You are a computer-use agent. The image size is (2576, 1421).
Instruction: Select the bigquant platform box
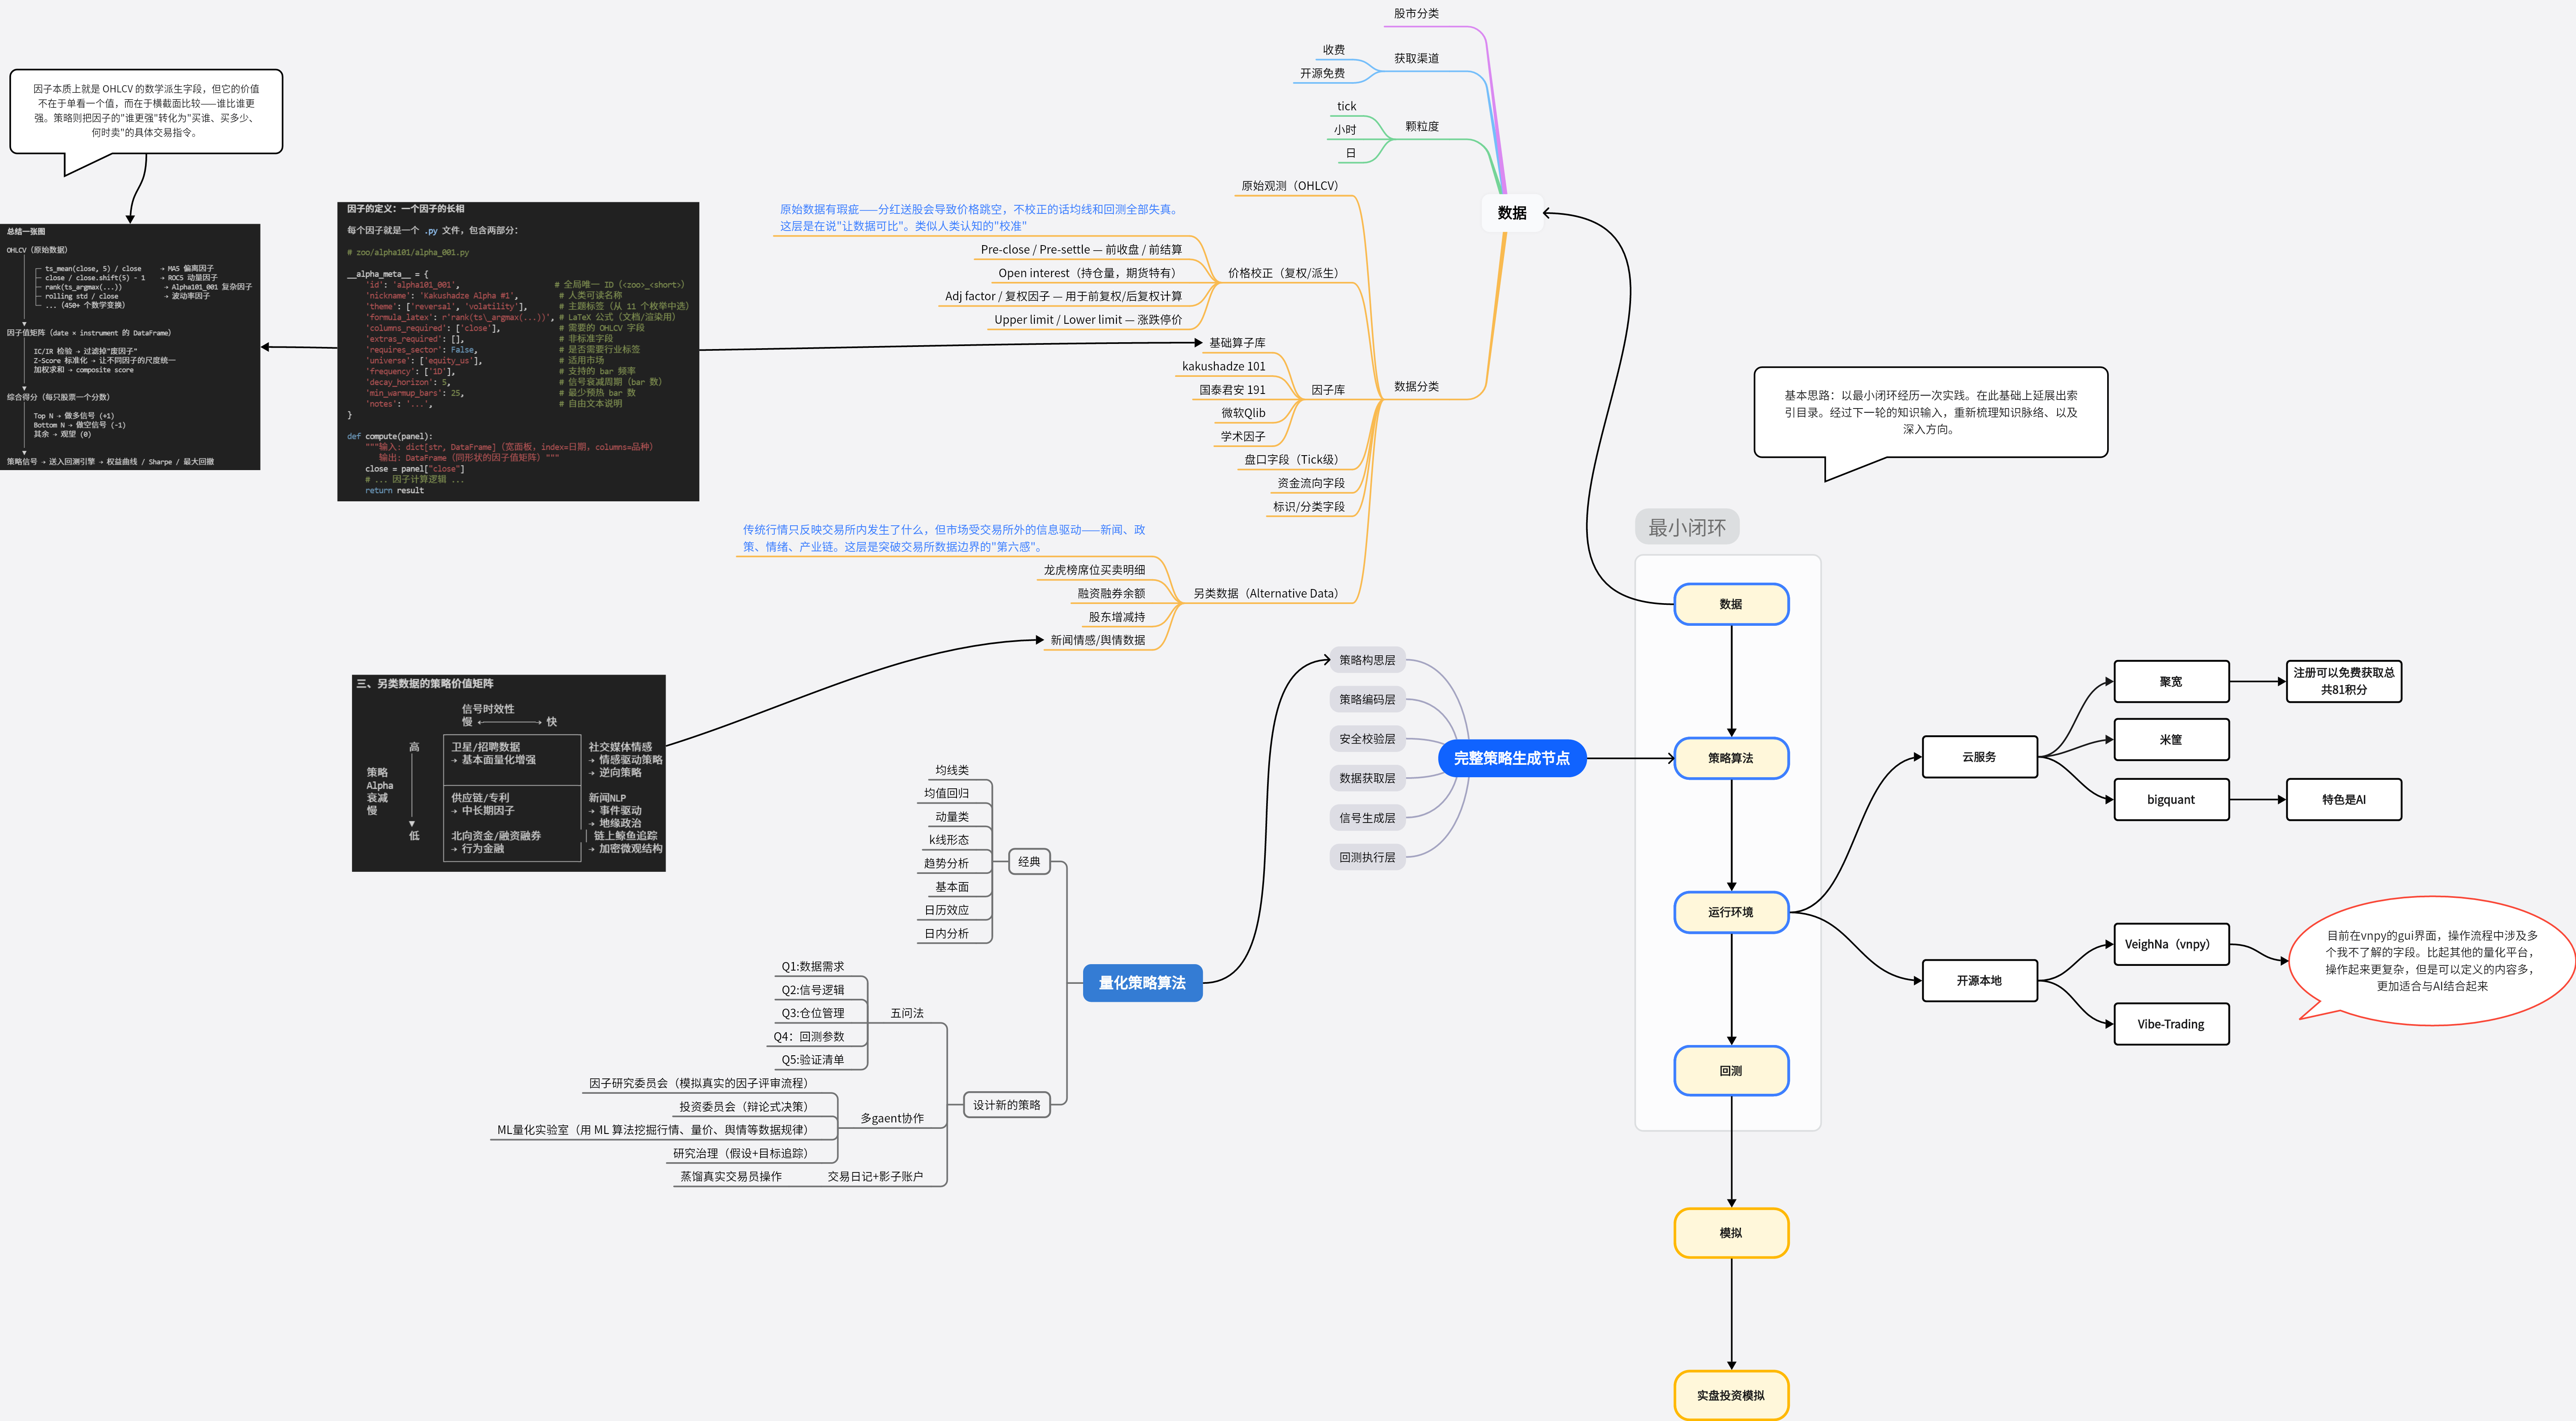pos(2171,800)
